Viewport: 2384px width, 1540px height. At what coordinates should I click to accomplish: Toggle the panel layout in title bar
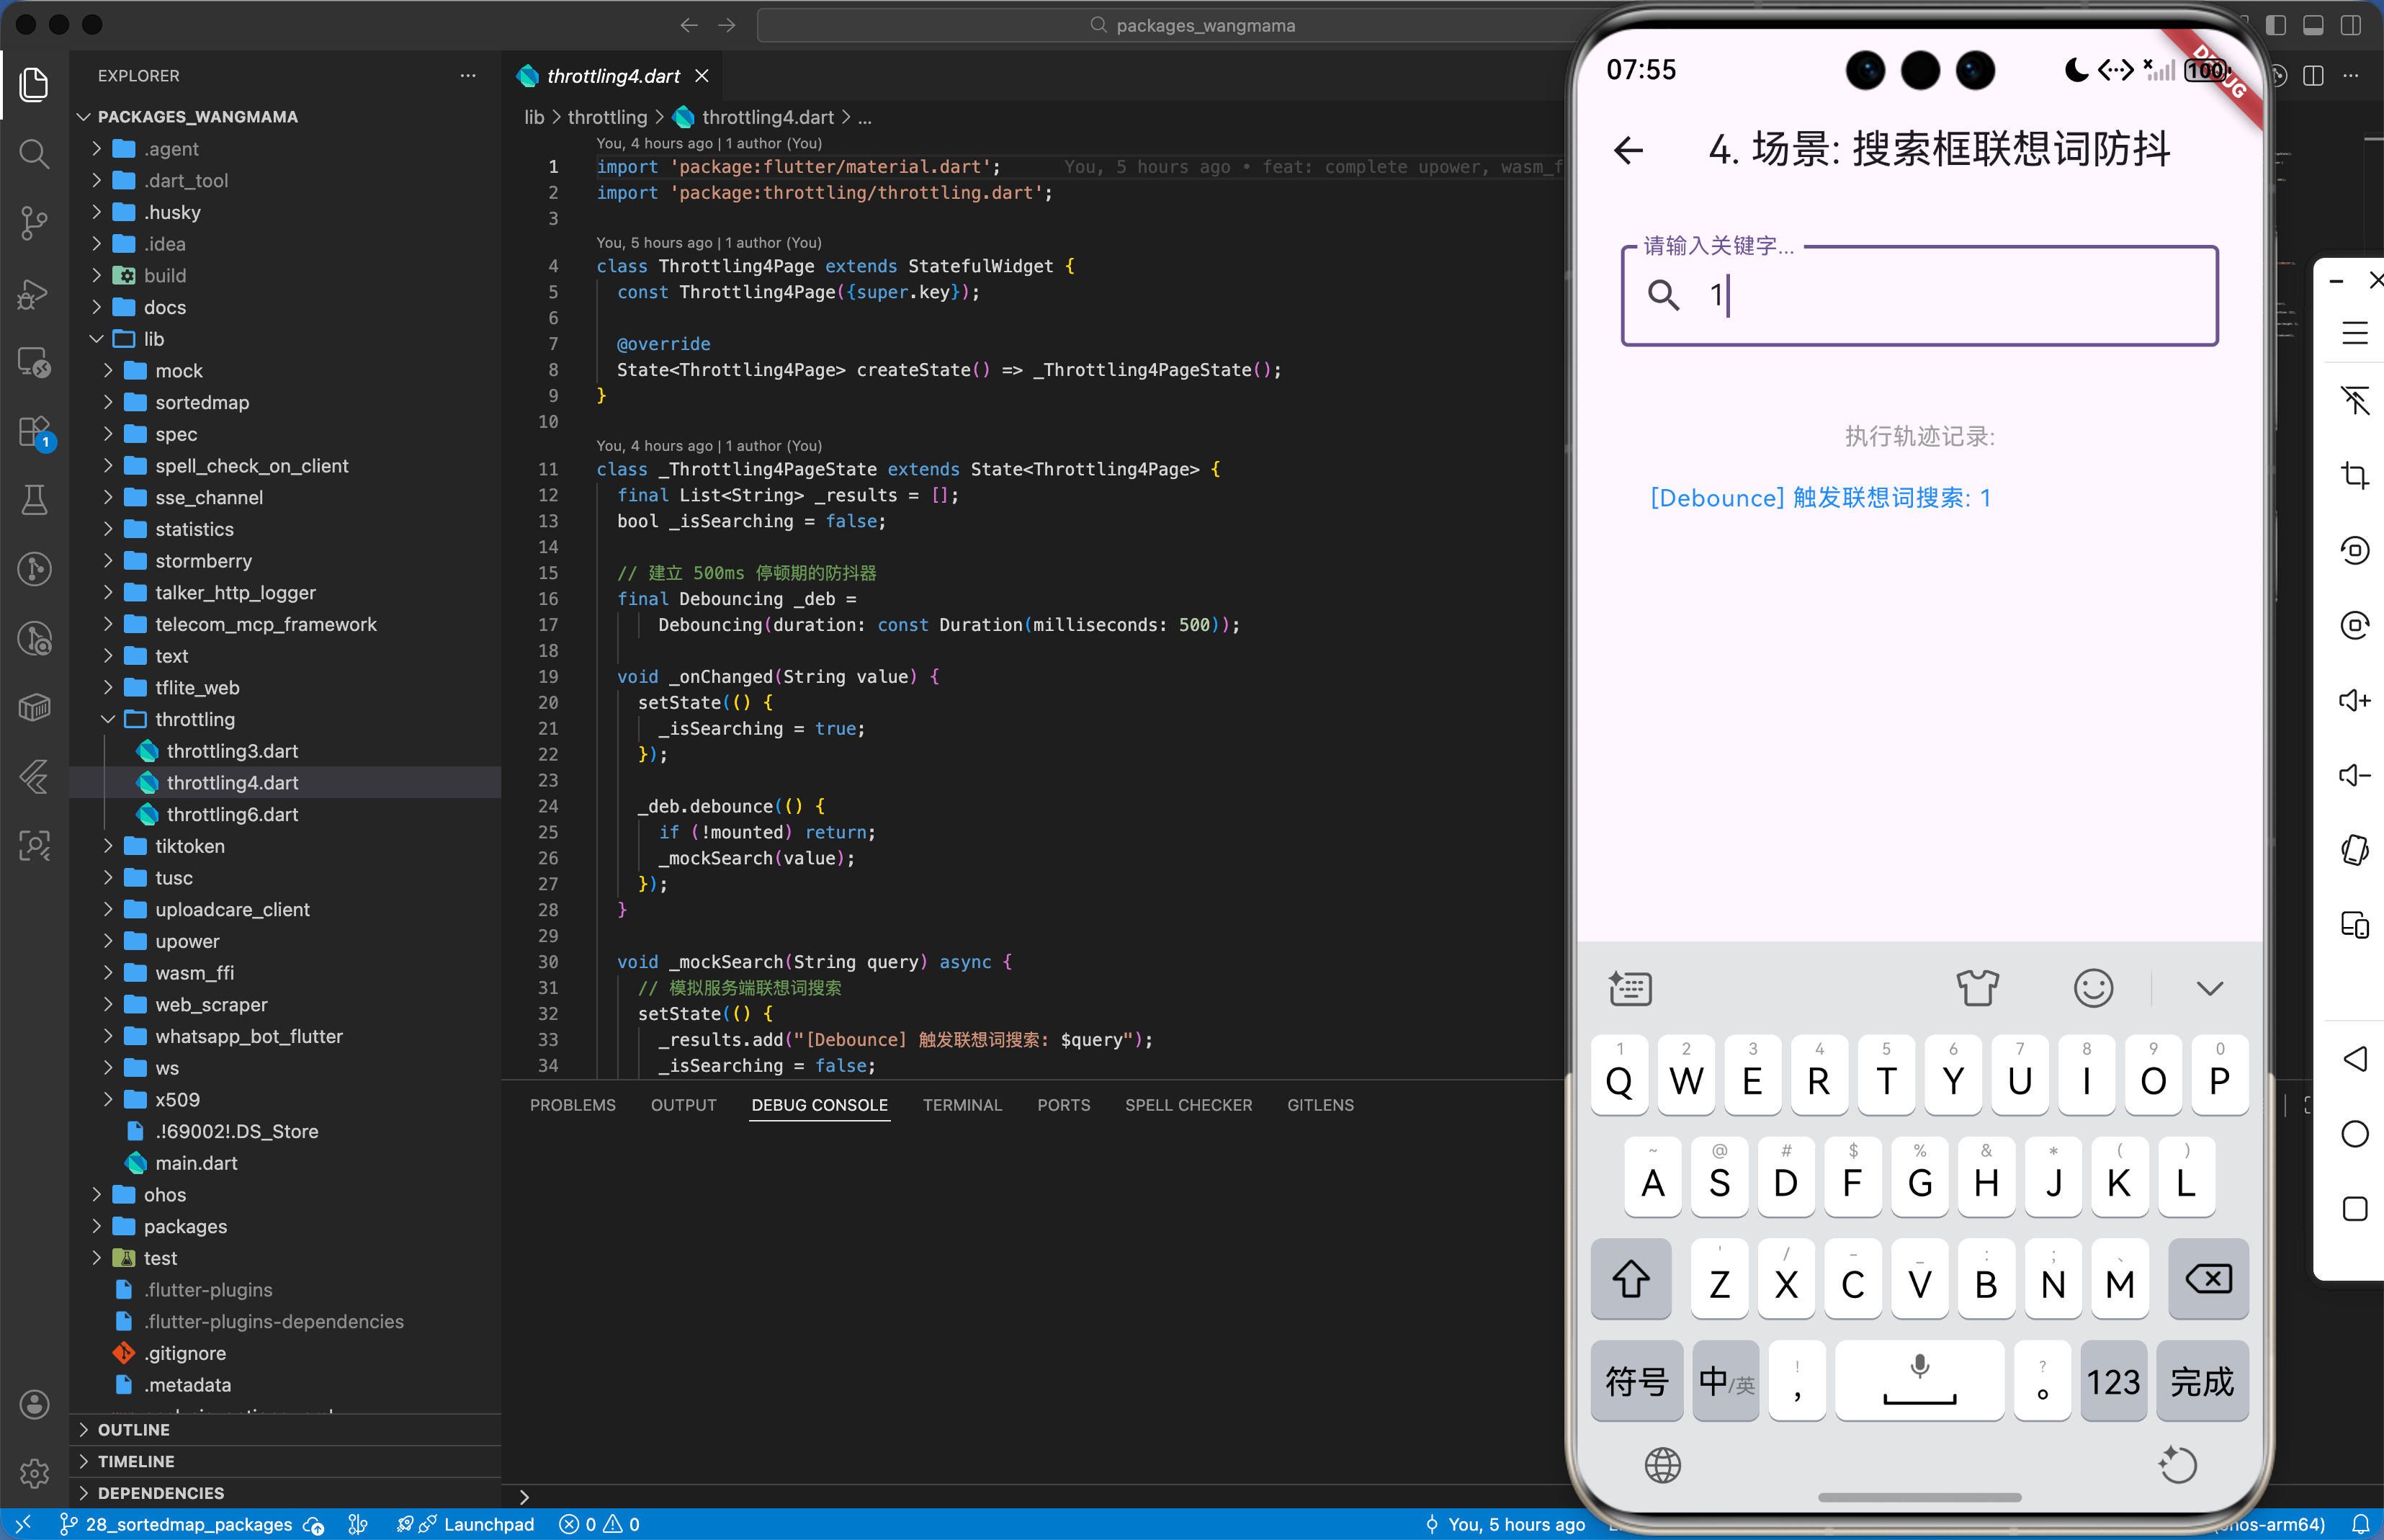(2313, 25)
